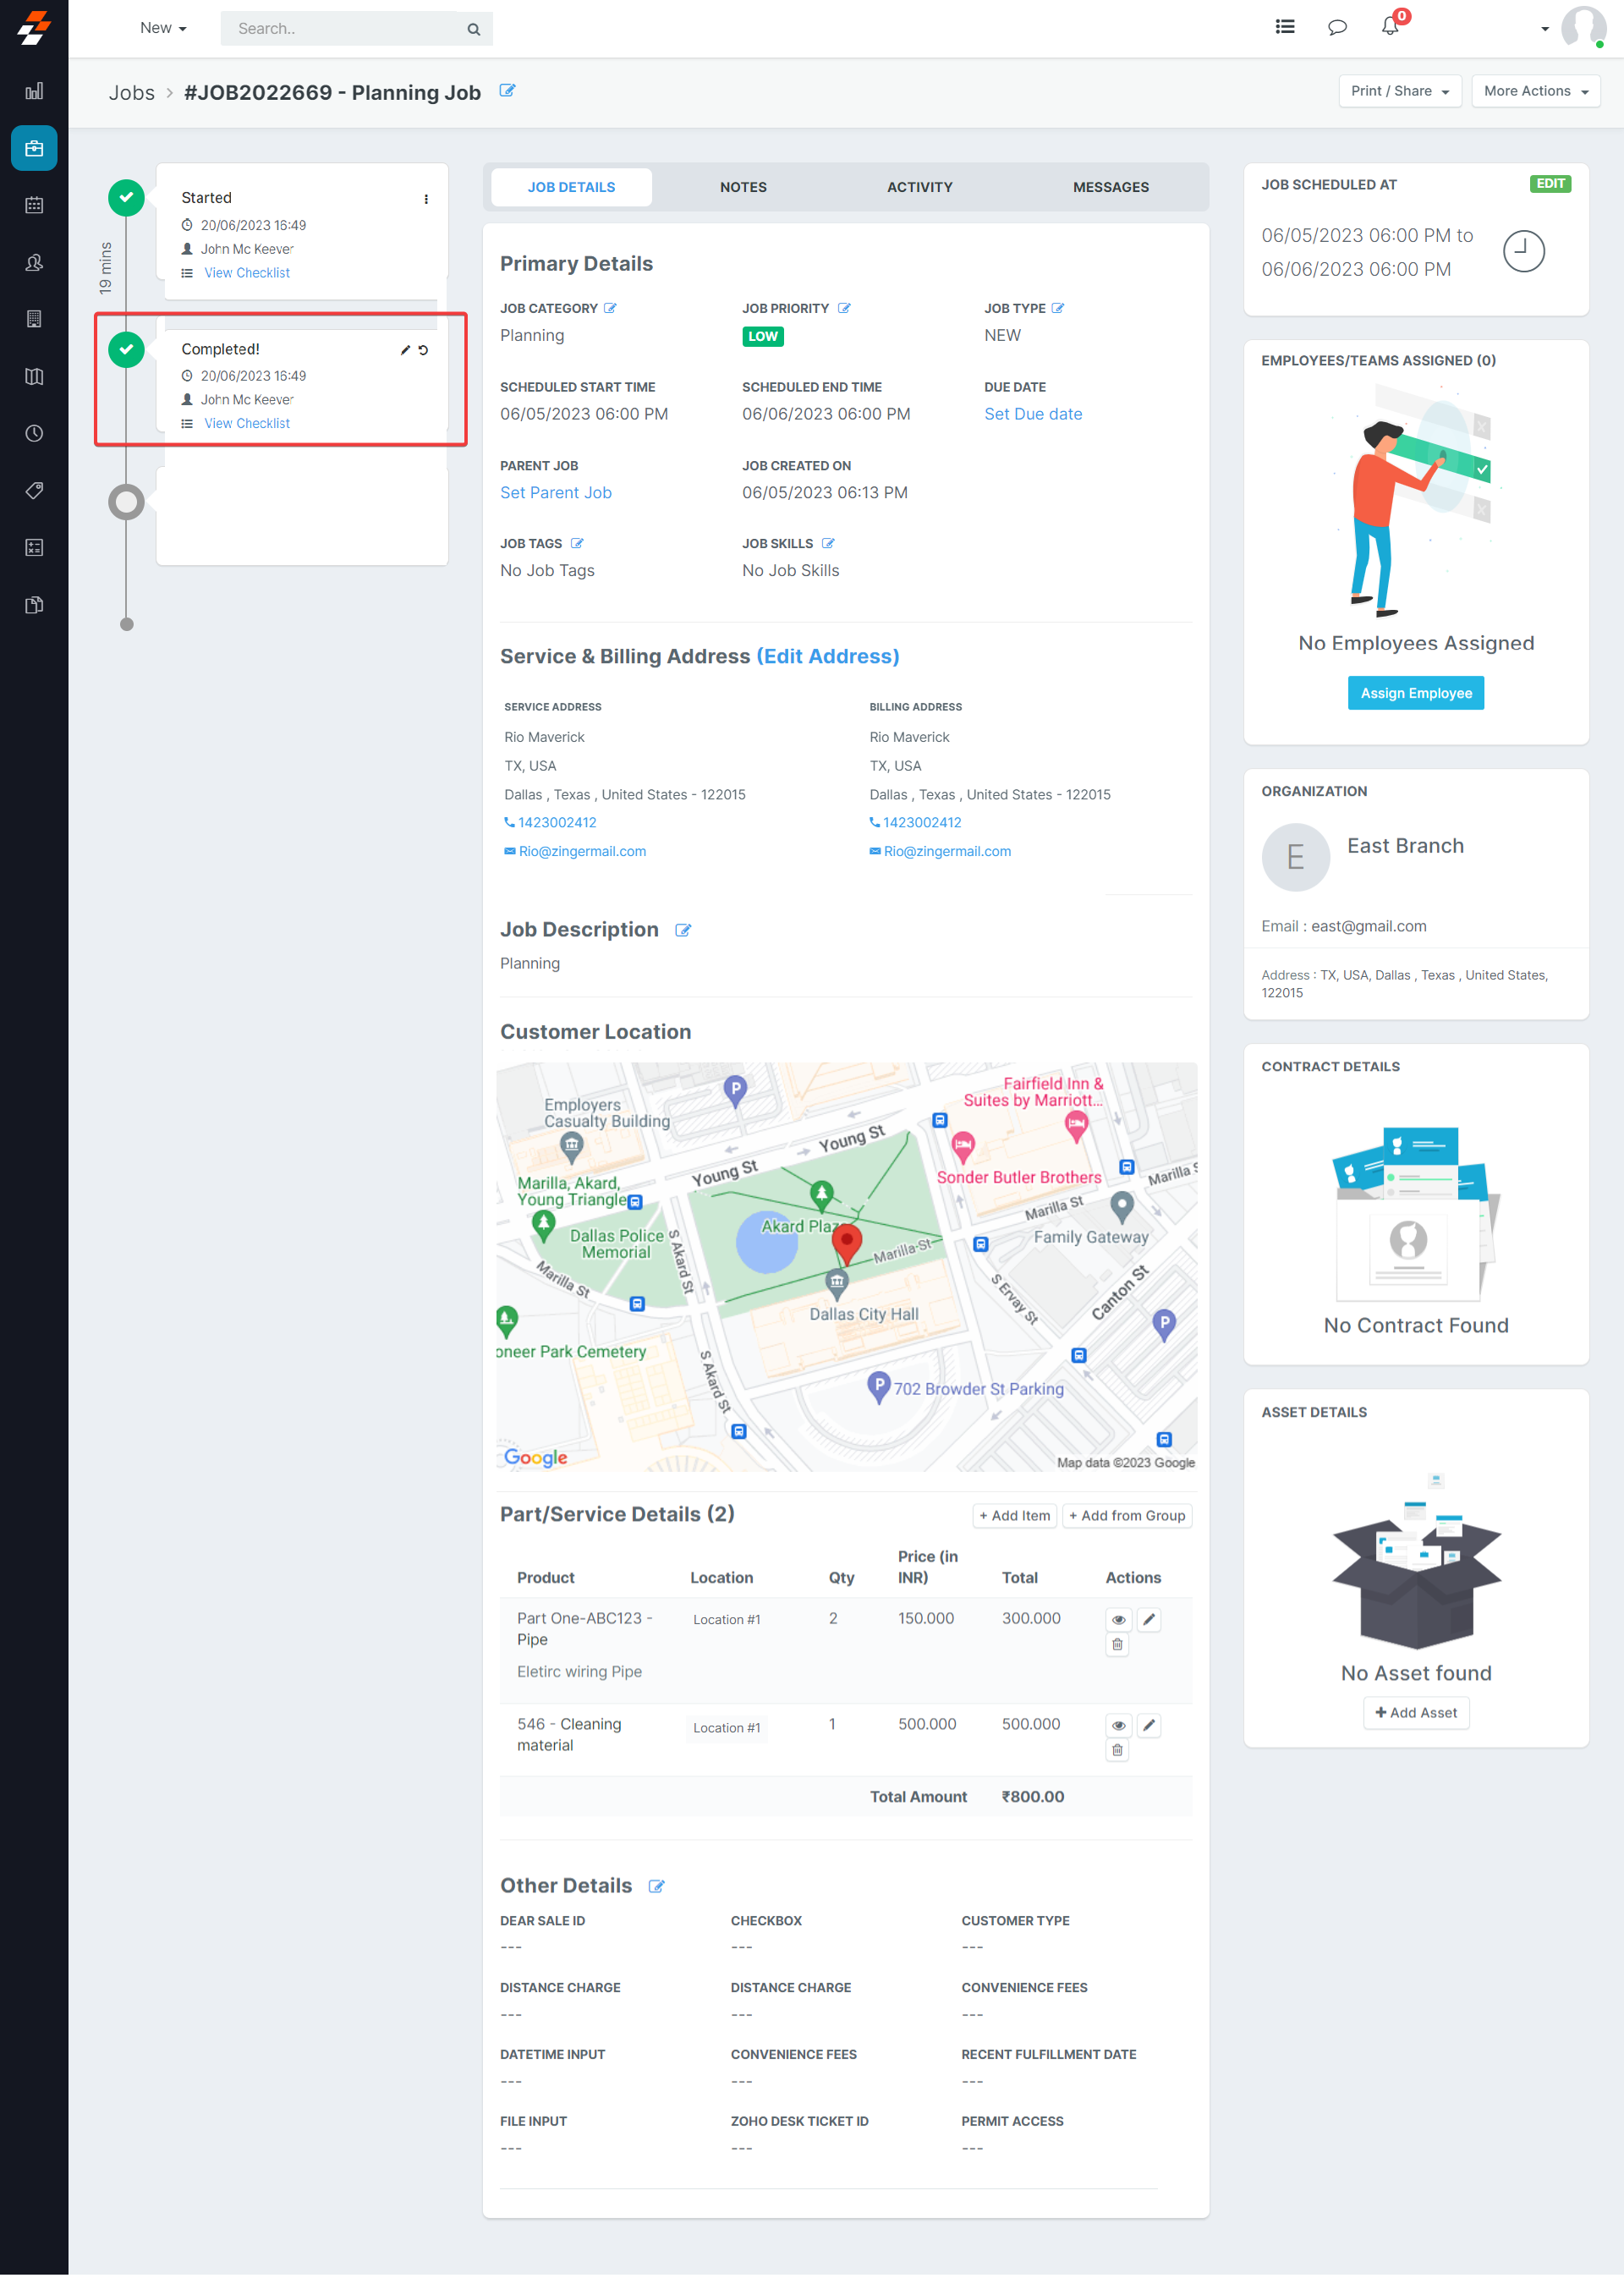Click the Set Due date link
The height and width of the screenshot is (2278, 1624).
(1032, 414)
